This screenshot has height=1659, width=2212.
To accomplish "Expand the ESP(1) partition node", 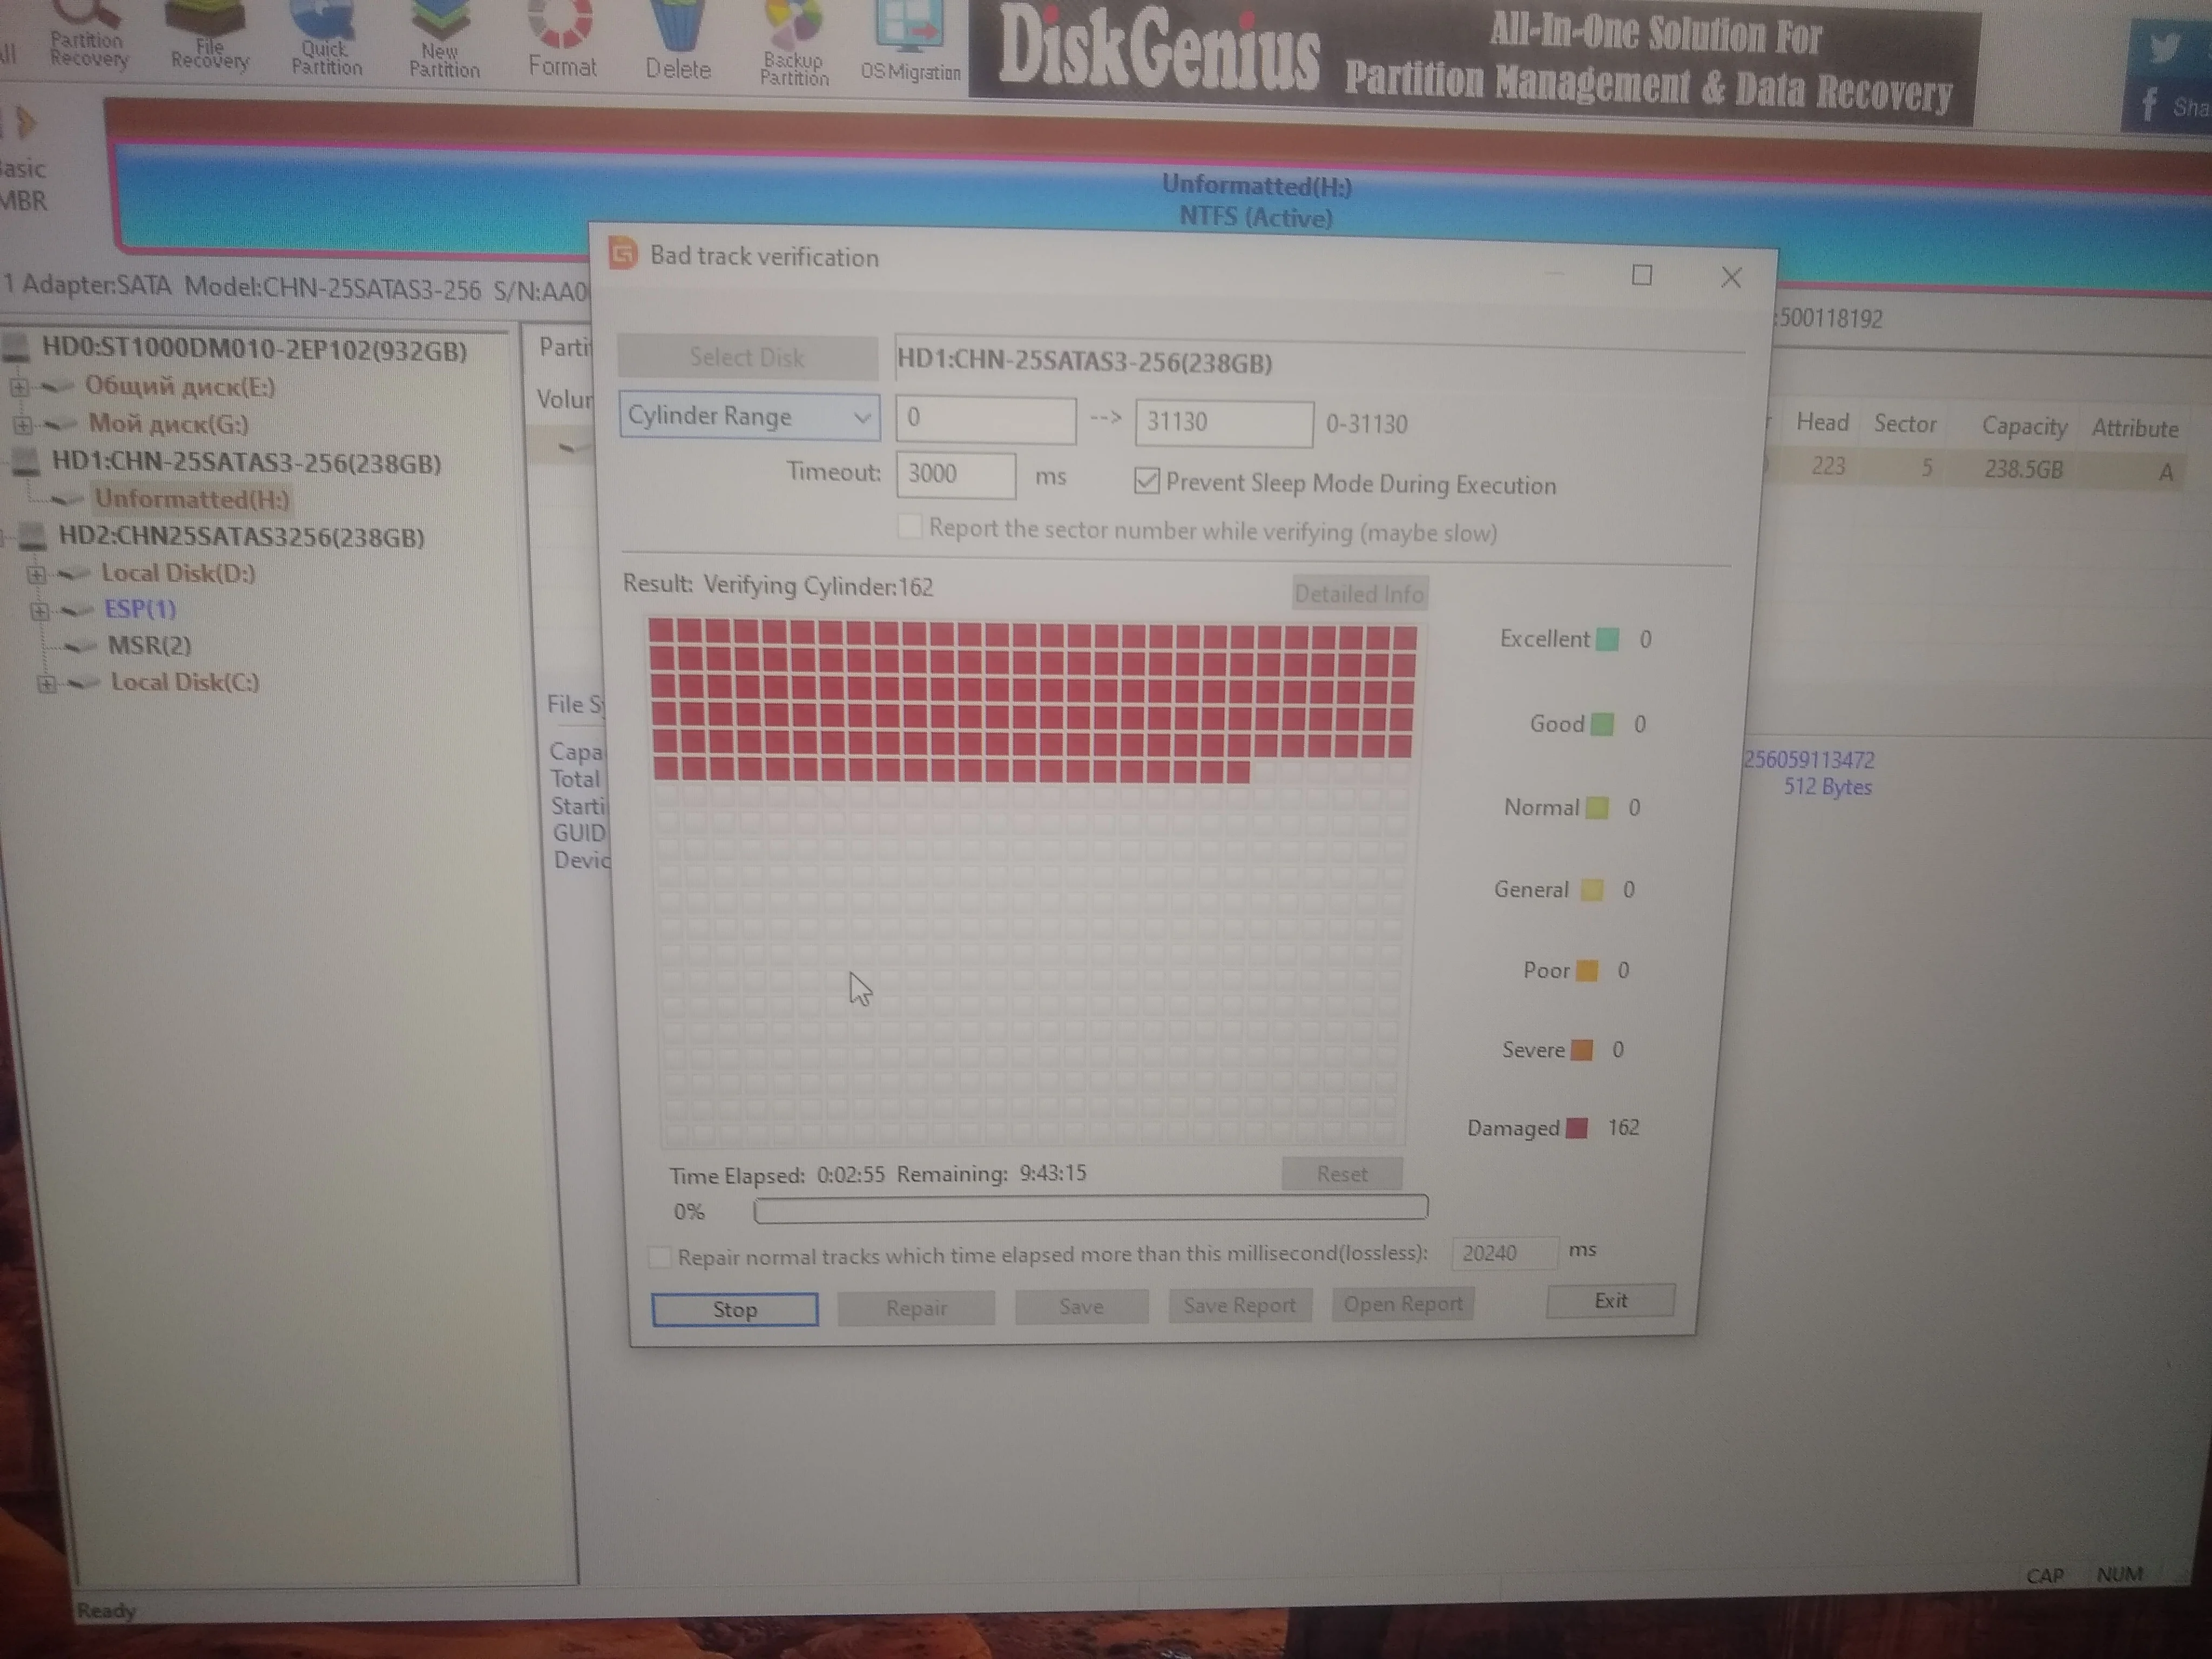I will pyautogui.click(x=40, y=610).
